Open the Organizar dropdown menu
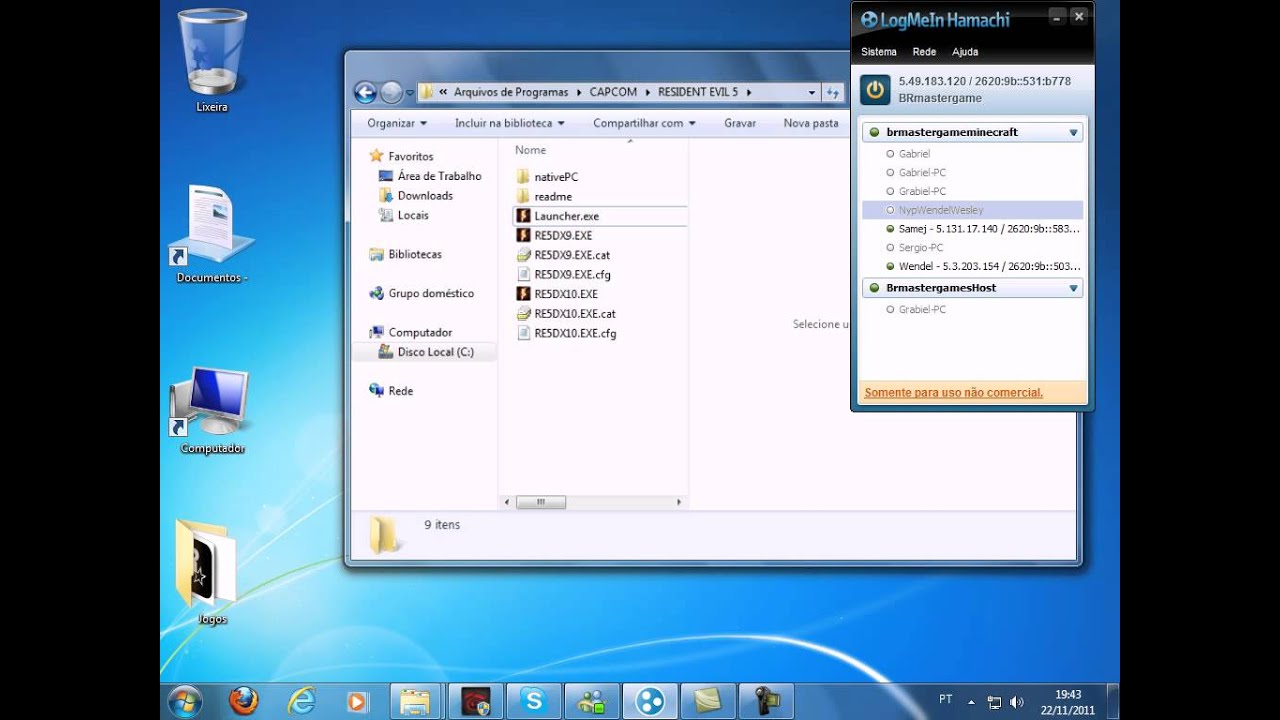Image resolution: width=1280 pixels, height=720 pixels. pos(397,123)
